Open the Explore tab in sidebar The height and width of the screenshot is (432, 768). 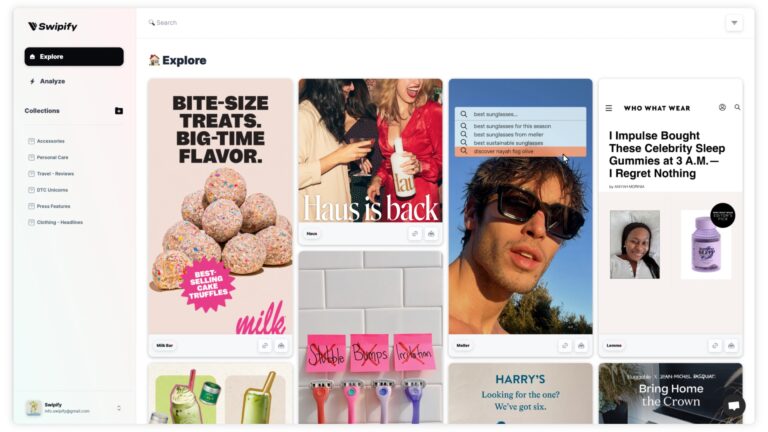pyautogui.click(x=74, y=57)
